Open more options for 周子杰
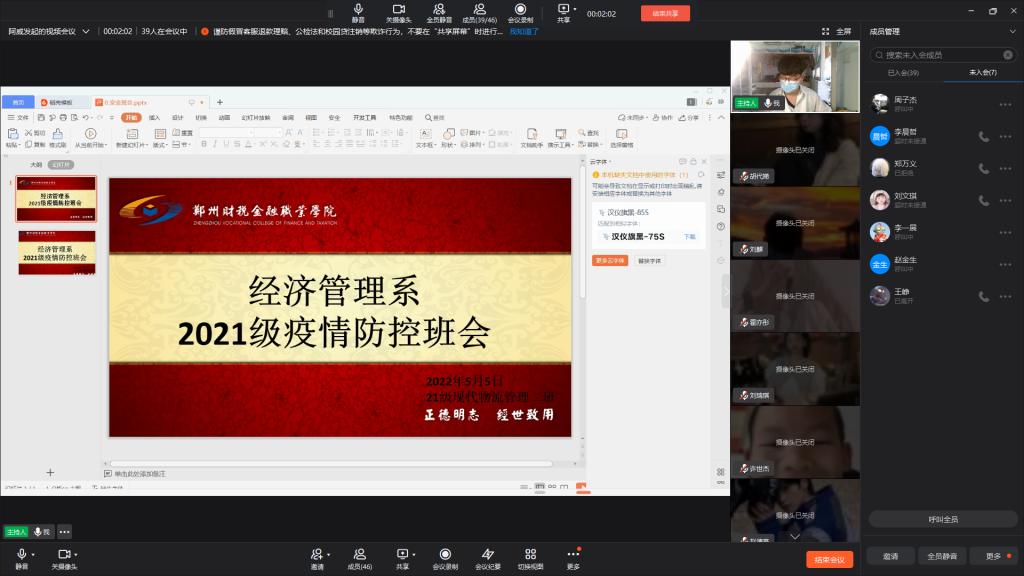The width and height of the screenshot is (1024, 576). click(x=1005, y=104)
